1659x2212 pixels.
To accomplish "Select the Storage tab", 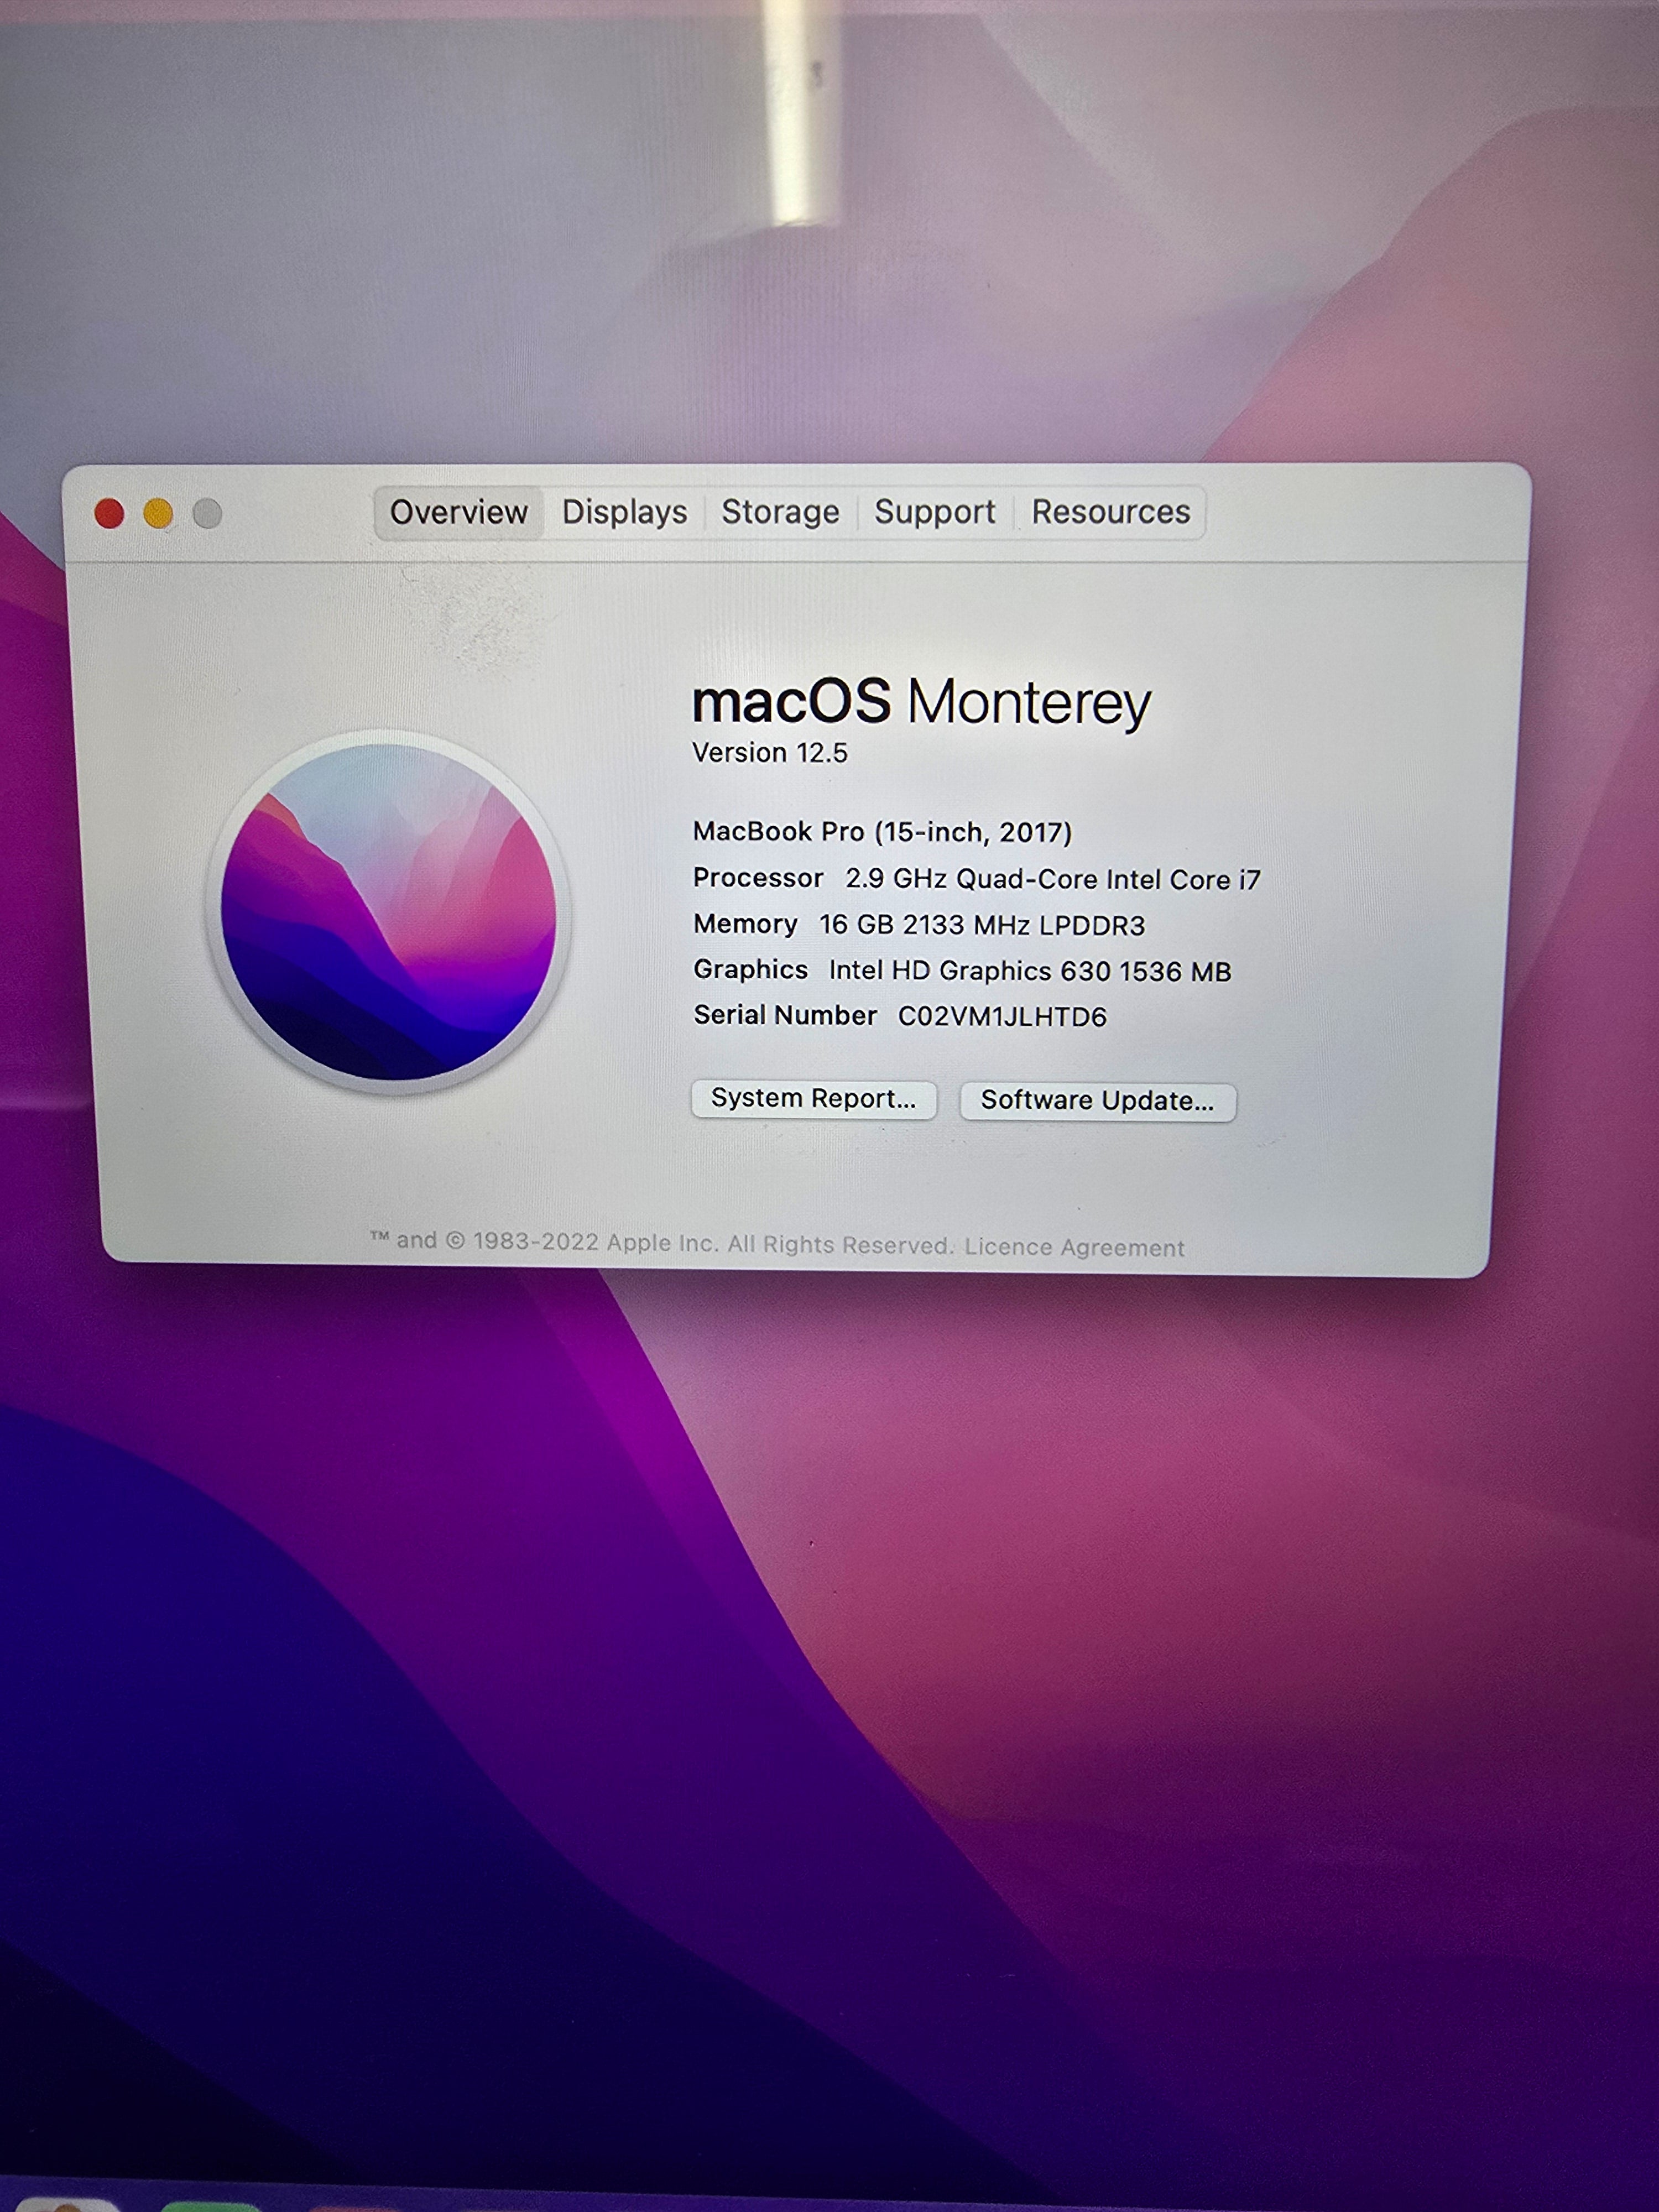I will point(780,512).
